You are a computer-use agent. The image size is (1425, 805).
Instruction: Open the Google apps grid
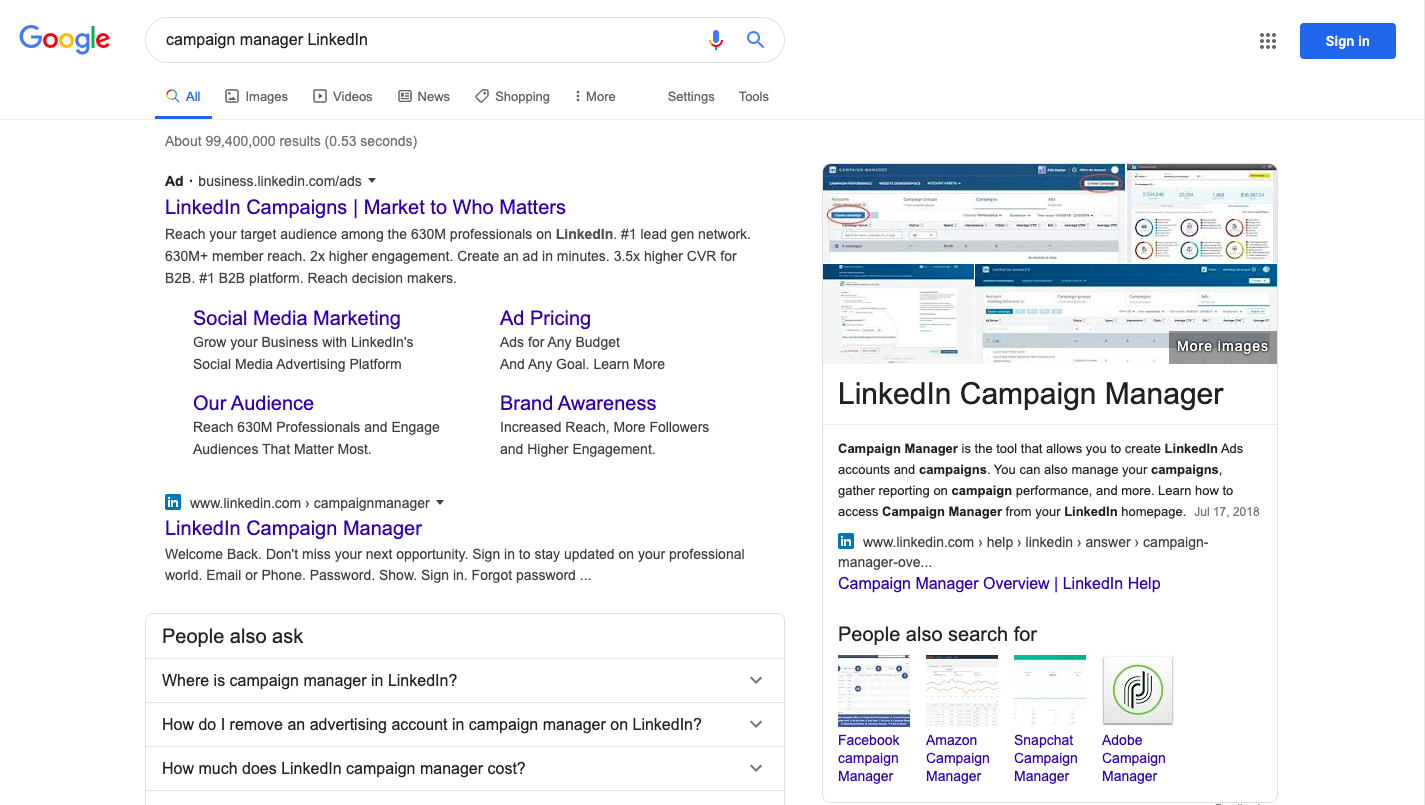1268,41
